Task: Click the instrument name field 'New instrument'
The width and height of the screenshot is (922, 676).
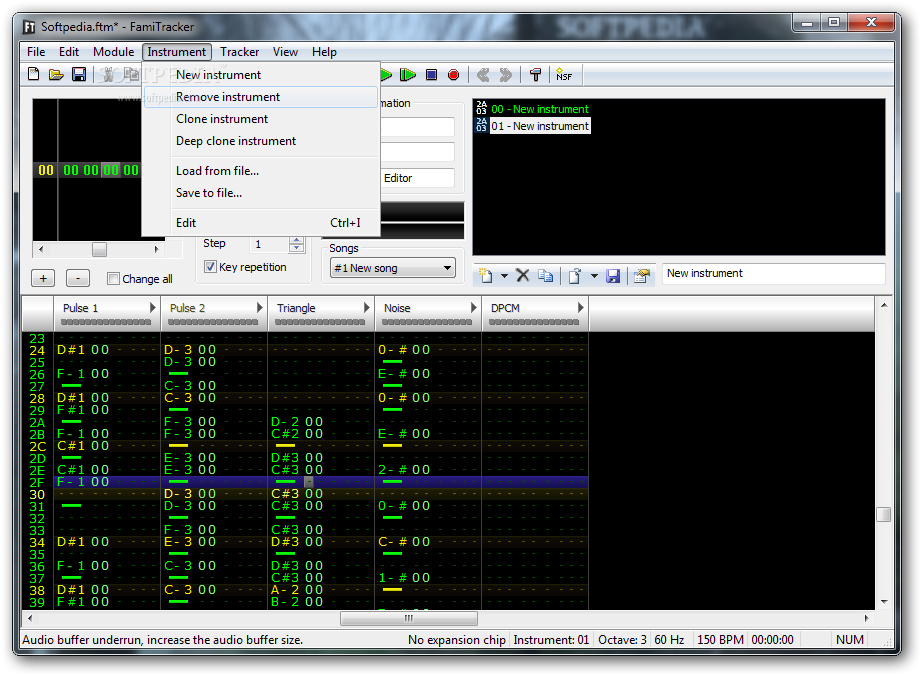Action: coord(773,273)
